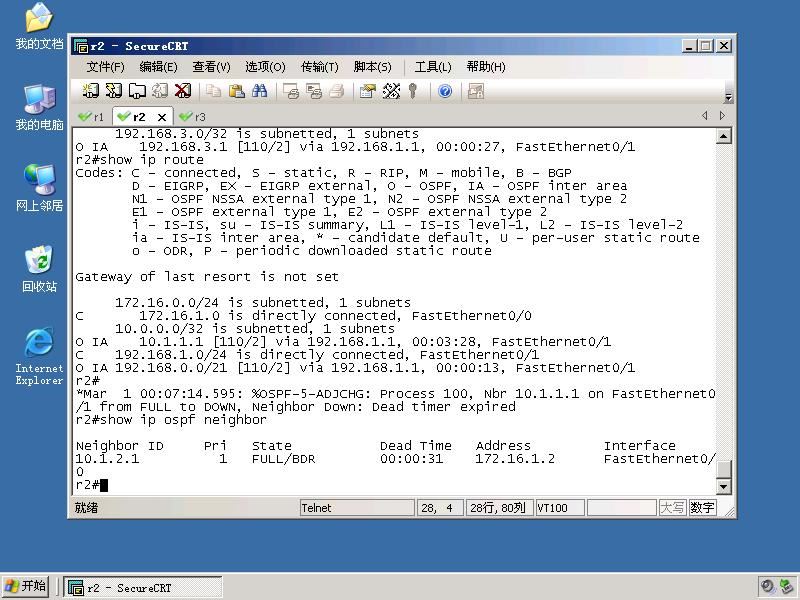Click the Print Selection icon
The image size is (800, 600).
pyautogui.click(x=313, y=91)
